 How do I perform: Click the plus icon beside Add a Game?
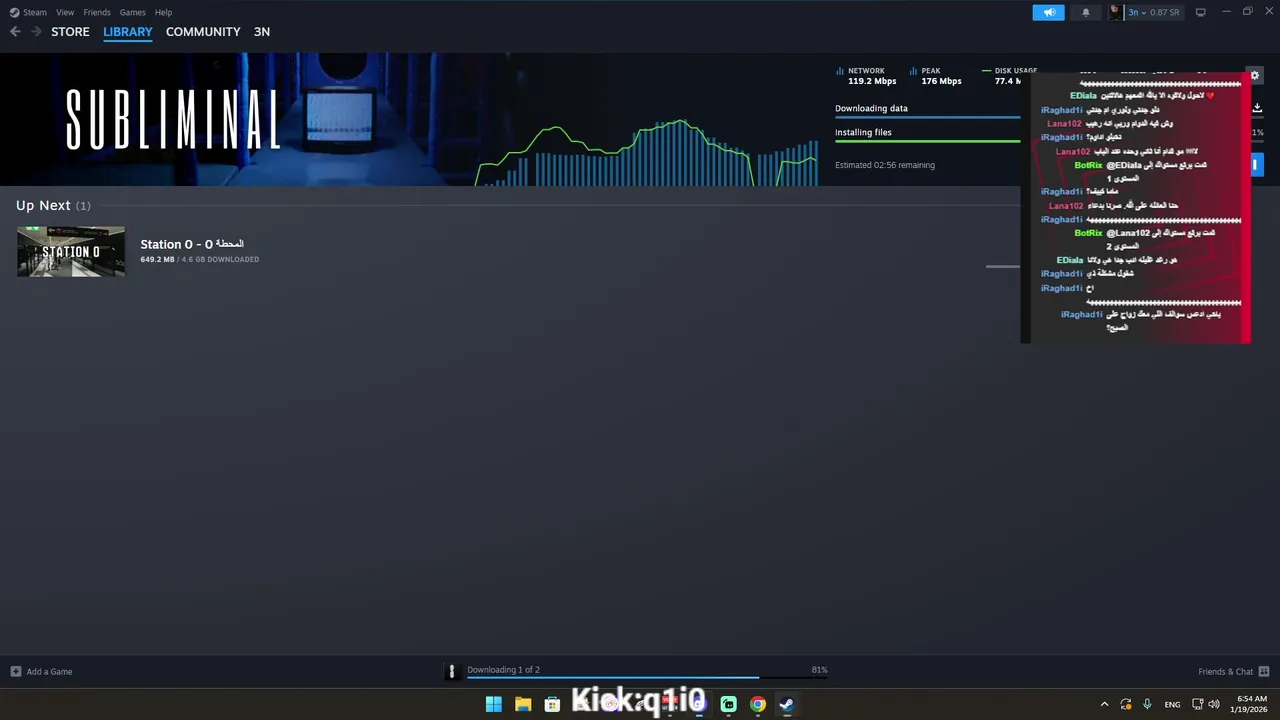(x=15, y=671)
